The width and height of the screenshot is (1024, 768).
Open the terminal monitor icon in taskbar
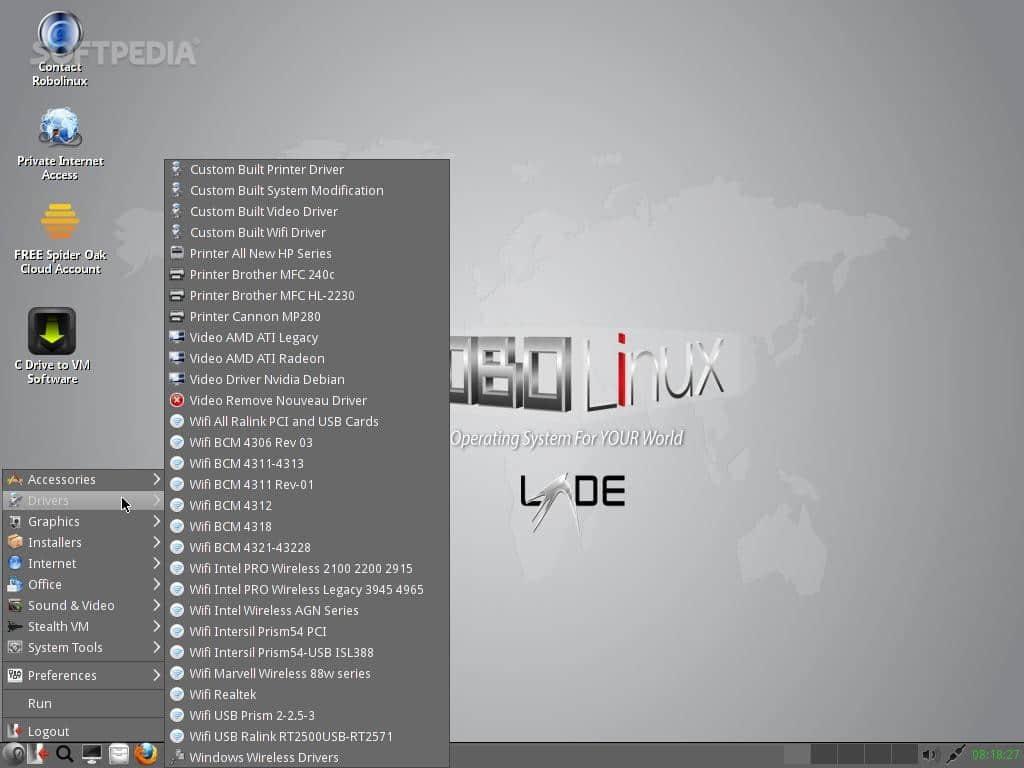(x=92, y=754)
